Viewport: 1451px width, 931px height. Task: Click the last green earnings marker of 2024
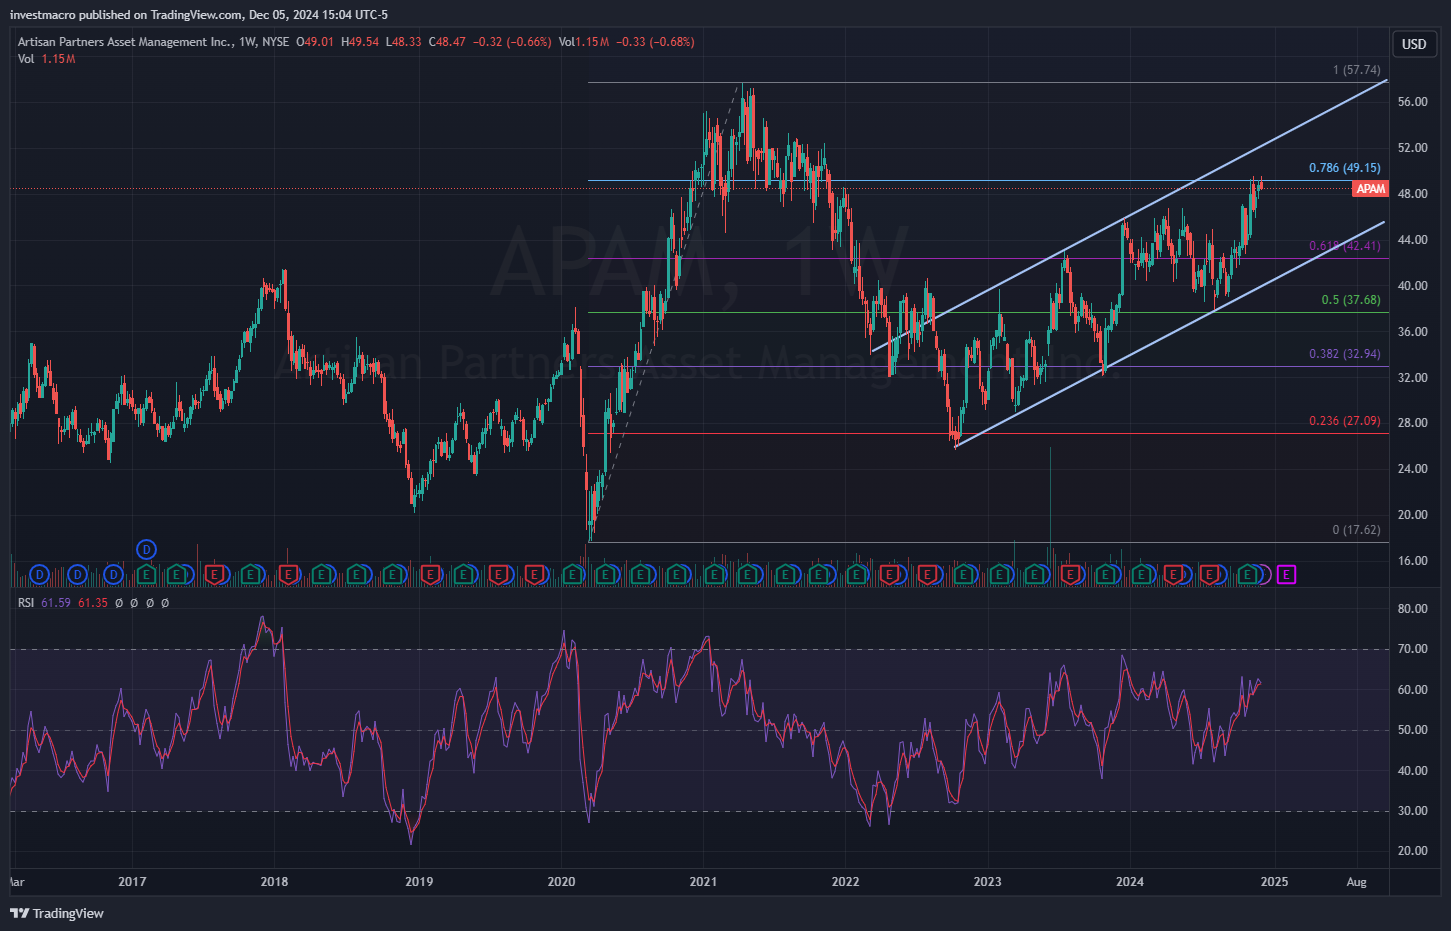[1248, 575]
